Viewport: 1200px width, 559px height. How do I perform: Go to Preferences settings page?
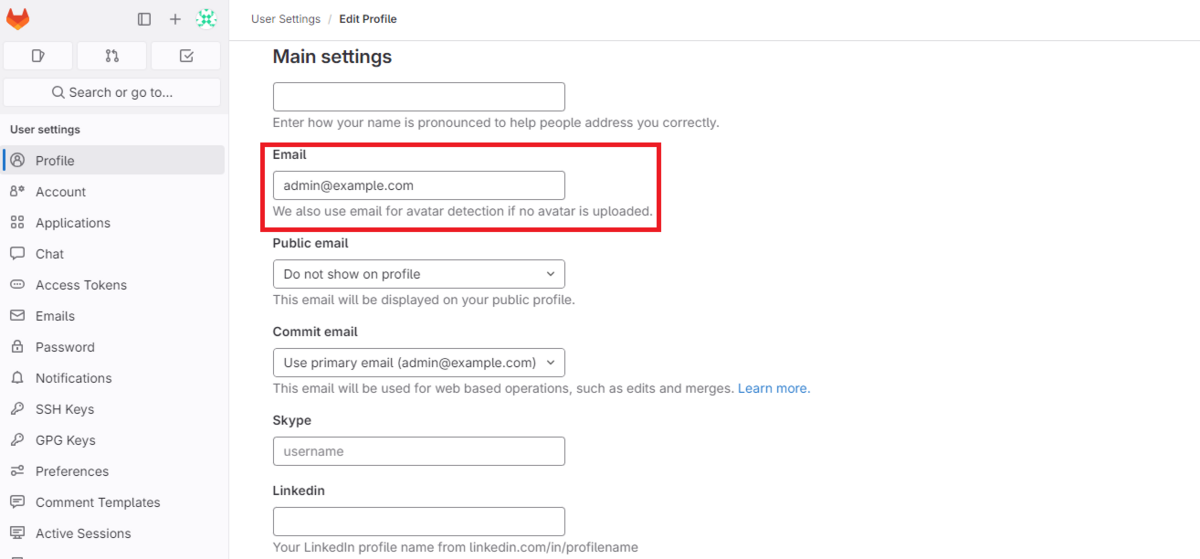[72, 471]
